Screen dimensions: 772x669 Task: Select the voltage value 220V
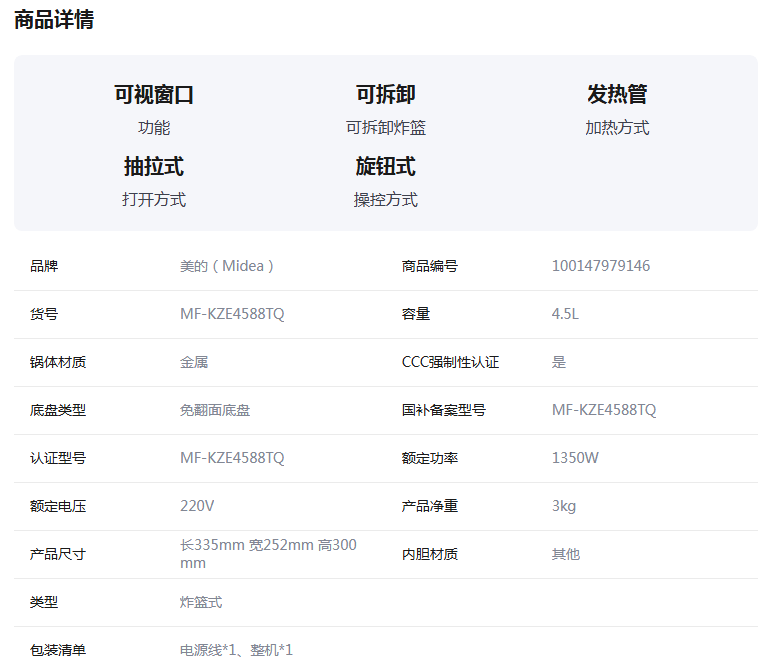pyautogui.click(x=197, y=506)
